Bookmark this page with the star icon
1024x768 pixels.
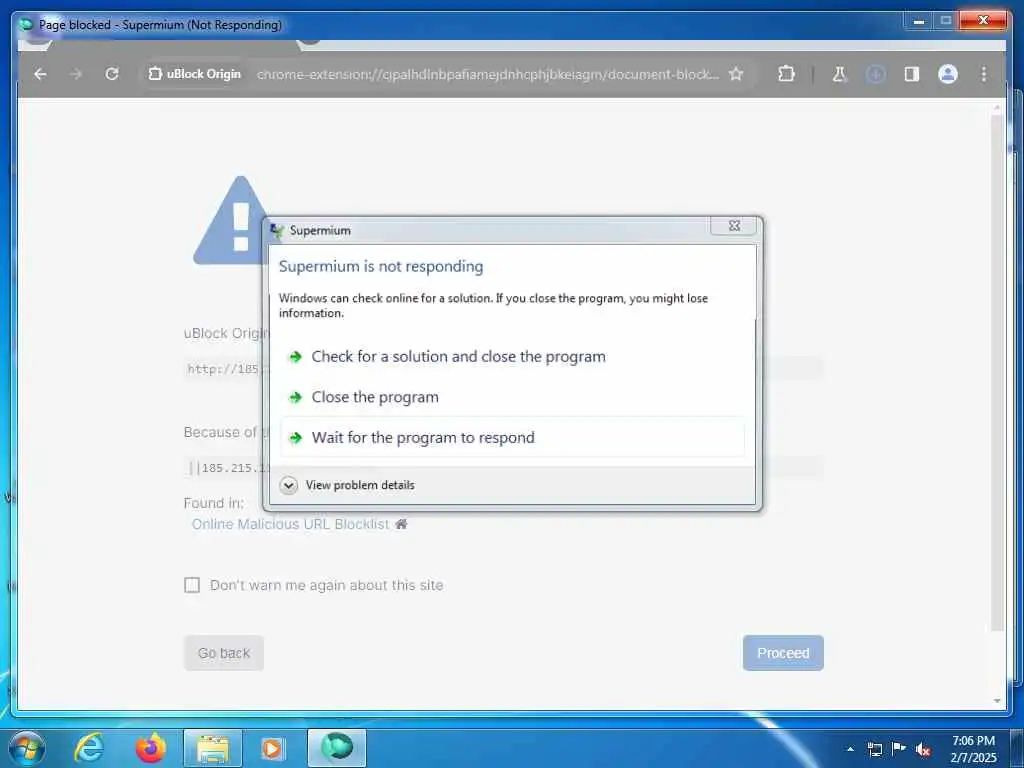coord(736,74)
